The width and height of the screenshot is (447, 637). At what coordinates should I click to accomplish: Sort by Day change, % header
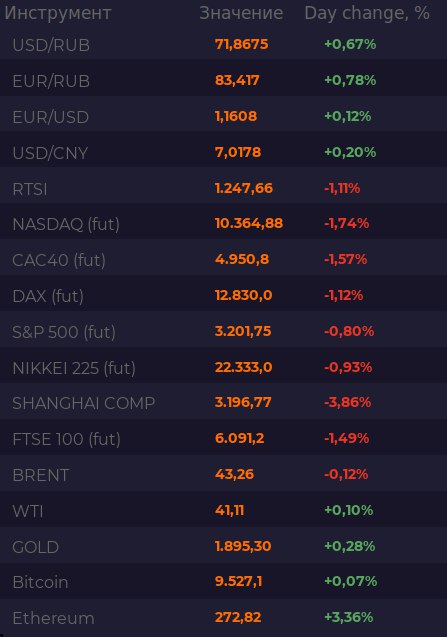367,13
